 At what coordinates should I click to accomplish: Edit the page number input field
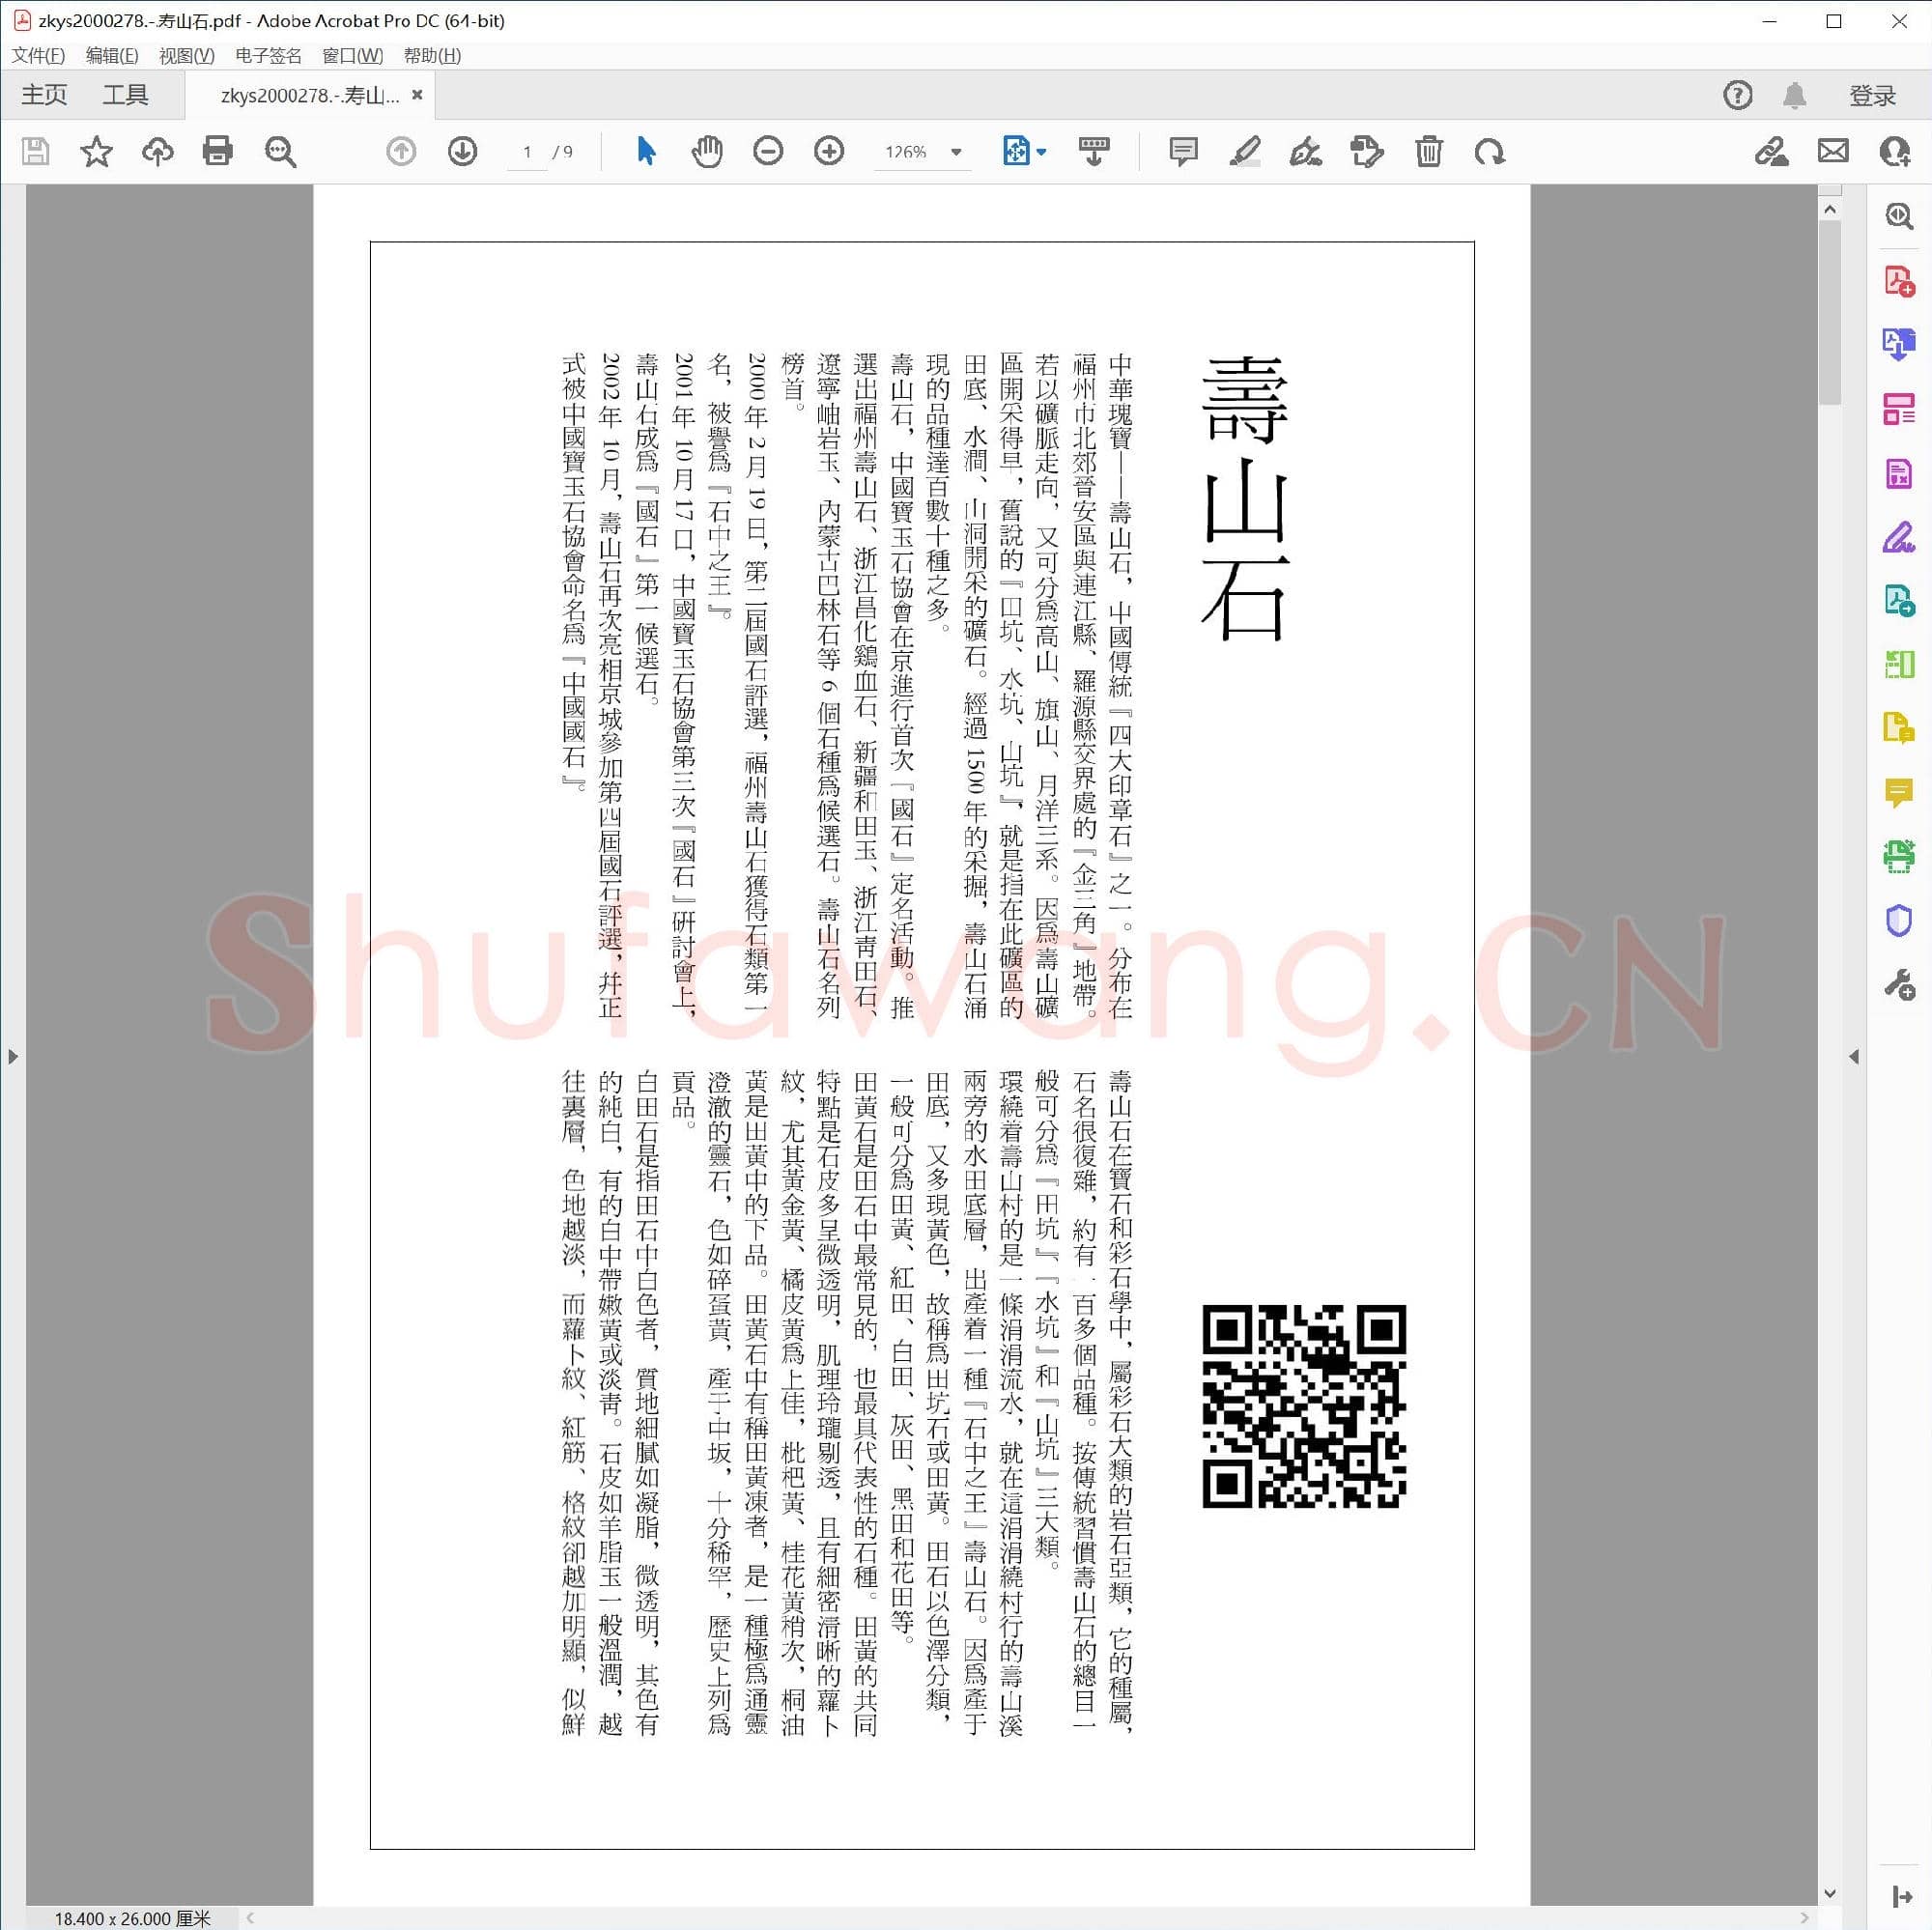point(528,152)
